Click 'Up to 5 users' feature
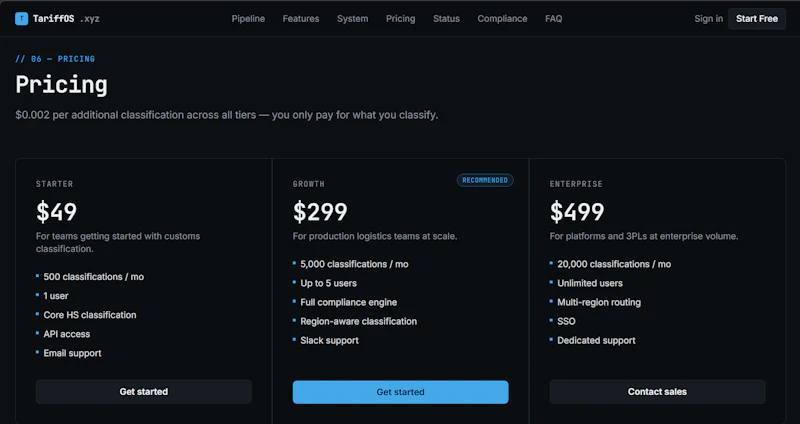 click(329, 283)
